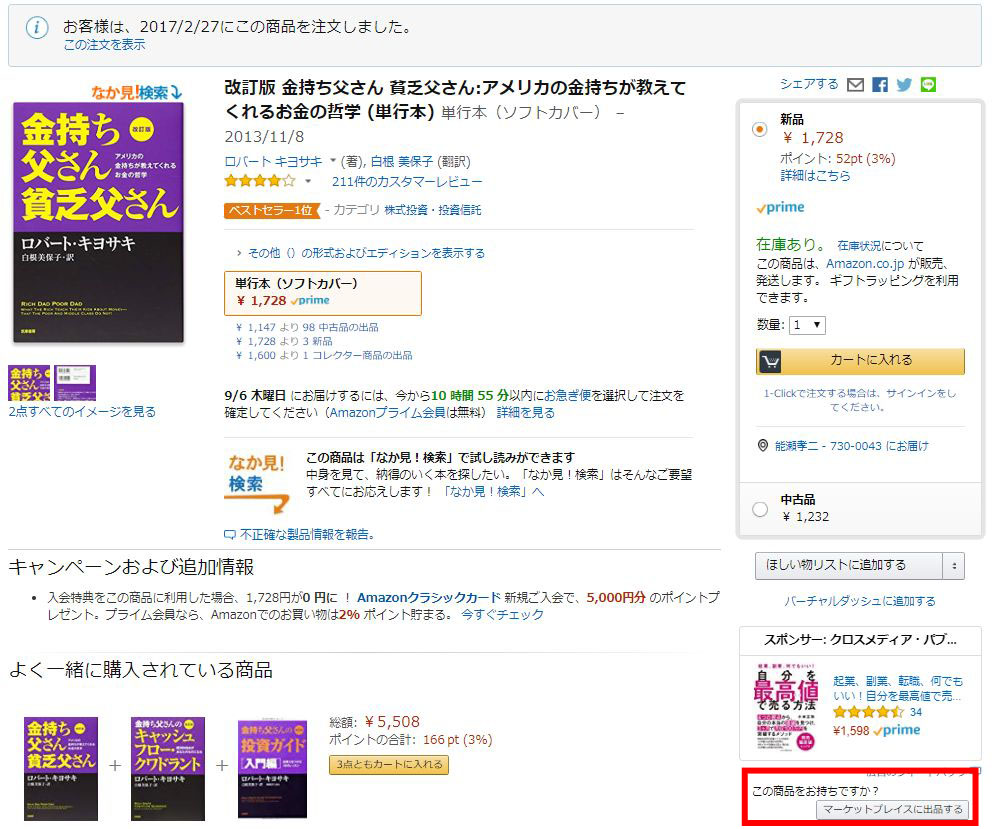This screenshot has height=829, width=992.
Task: Open 211件のカスタマーレビュー link
Action: (407, 182)
